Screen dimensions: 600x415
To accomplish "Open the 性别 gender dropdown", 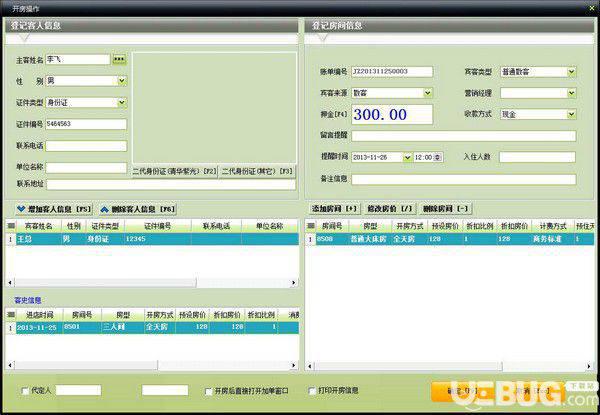I will 122,81.
